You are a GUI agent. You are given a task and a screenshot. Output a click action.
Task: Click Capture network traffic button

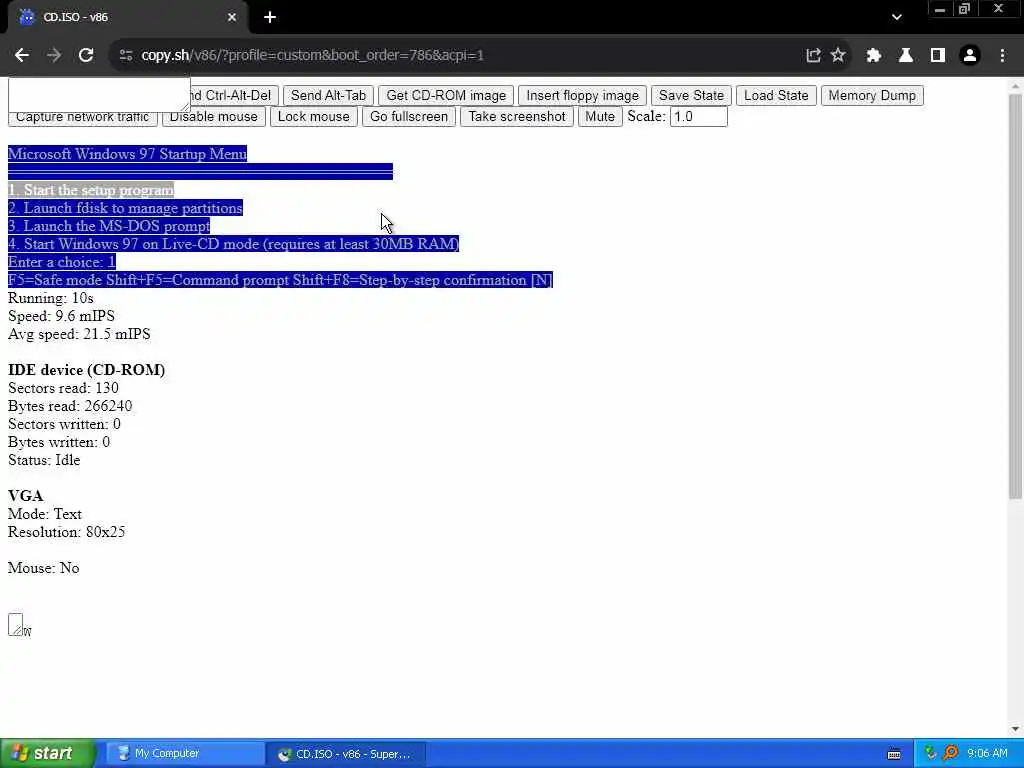tap(82, 118)
